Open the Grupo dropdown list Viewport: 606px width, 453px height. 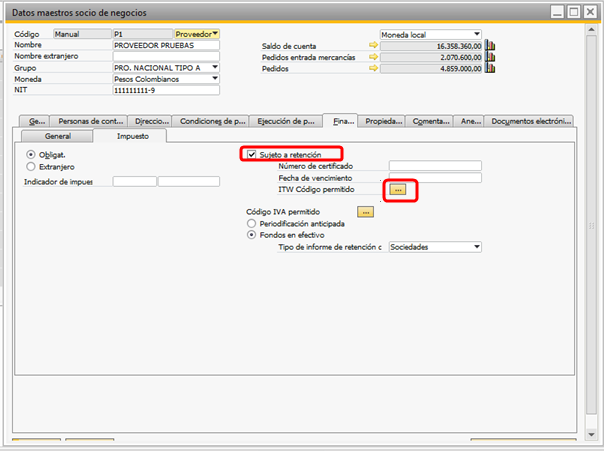click(215, 68)
